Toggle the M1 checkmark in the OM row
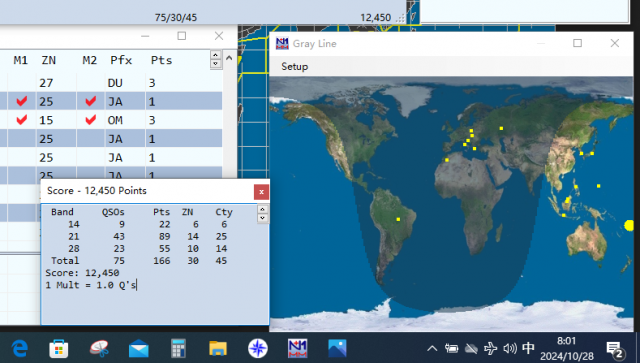Viewport: 640px width, 363px height. (x=22, y=120)
